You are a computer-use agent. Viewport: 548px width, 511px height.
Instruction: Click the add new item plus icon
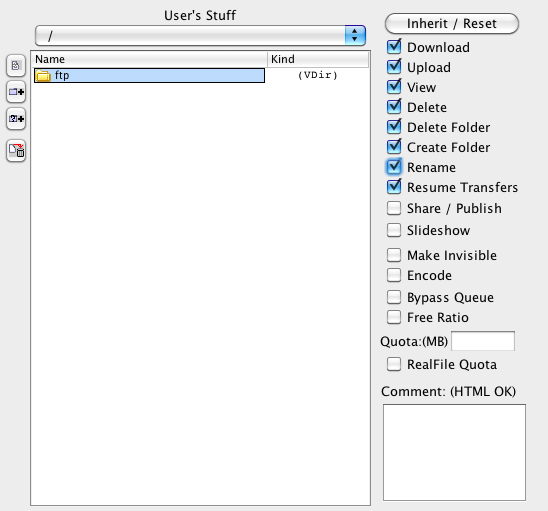tap(16, 119)
